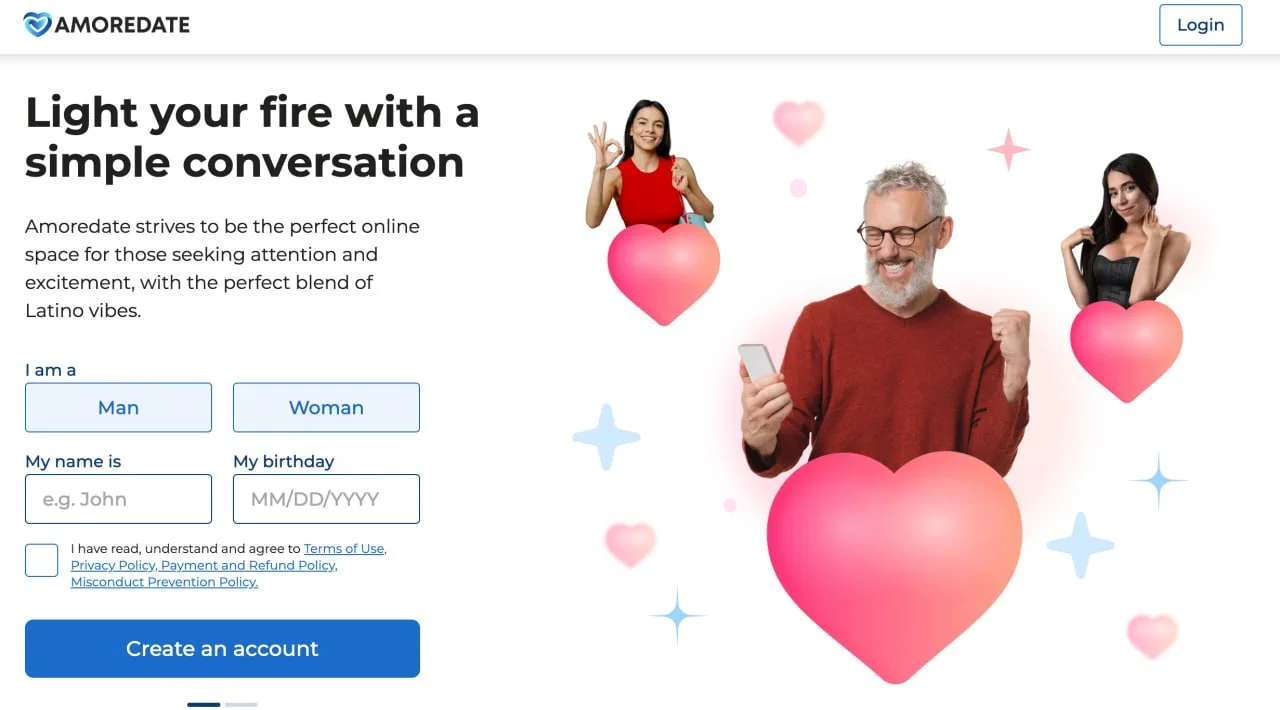1280x710 pixels.
Task: Open the Login page
Action: (x=1200, y=25)
